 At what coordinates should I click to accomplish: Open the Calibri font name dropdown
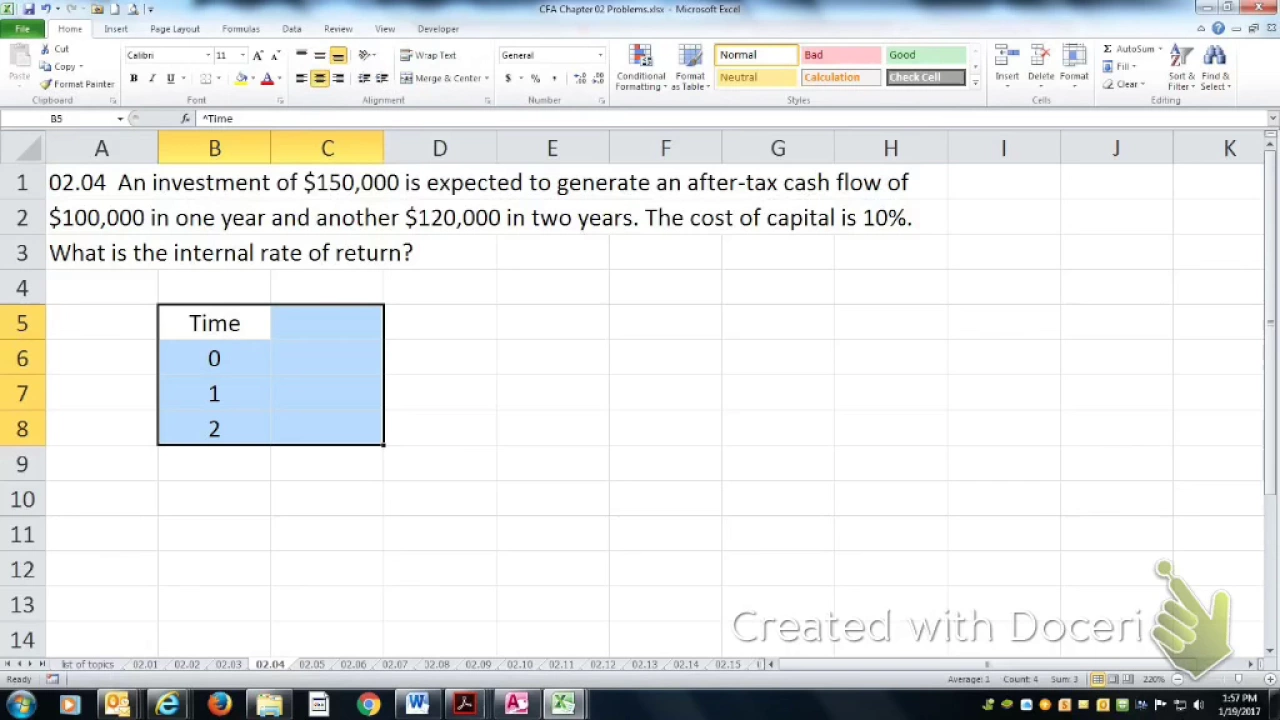[208, 55]
